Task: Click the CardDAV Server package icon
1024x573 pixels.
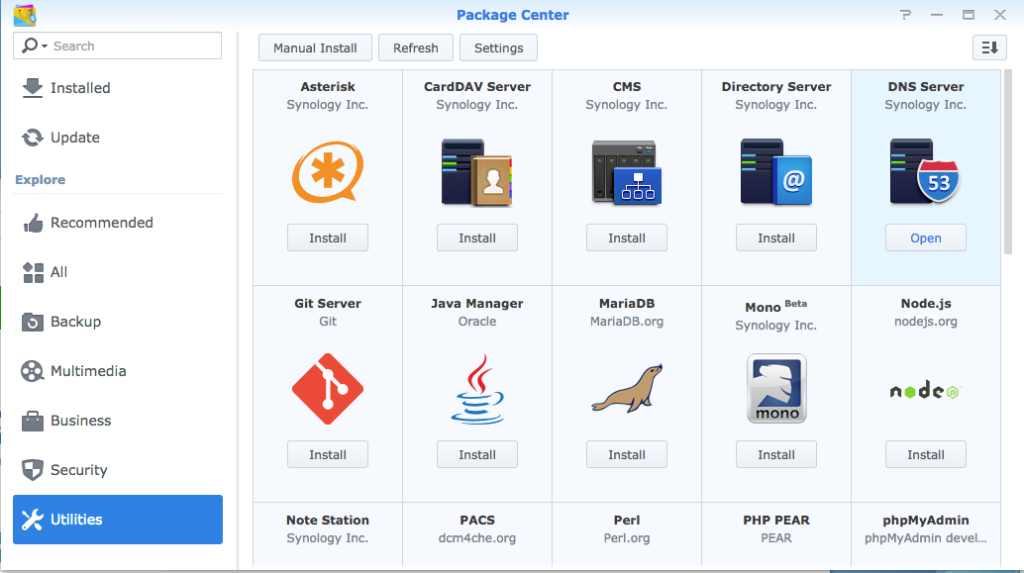Action: click(x=477, y=172)
